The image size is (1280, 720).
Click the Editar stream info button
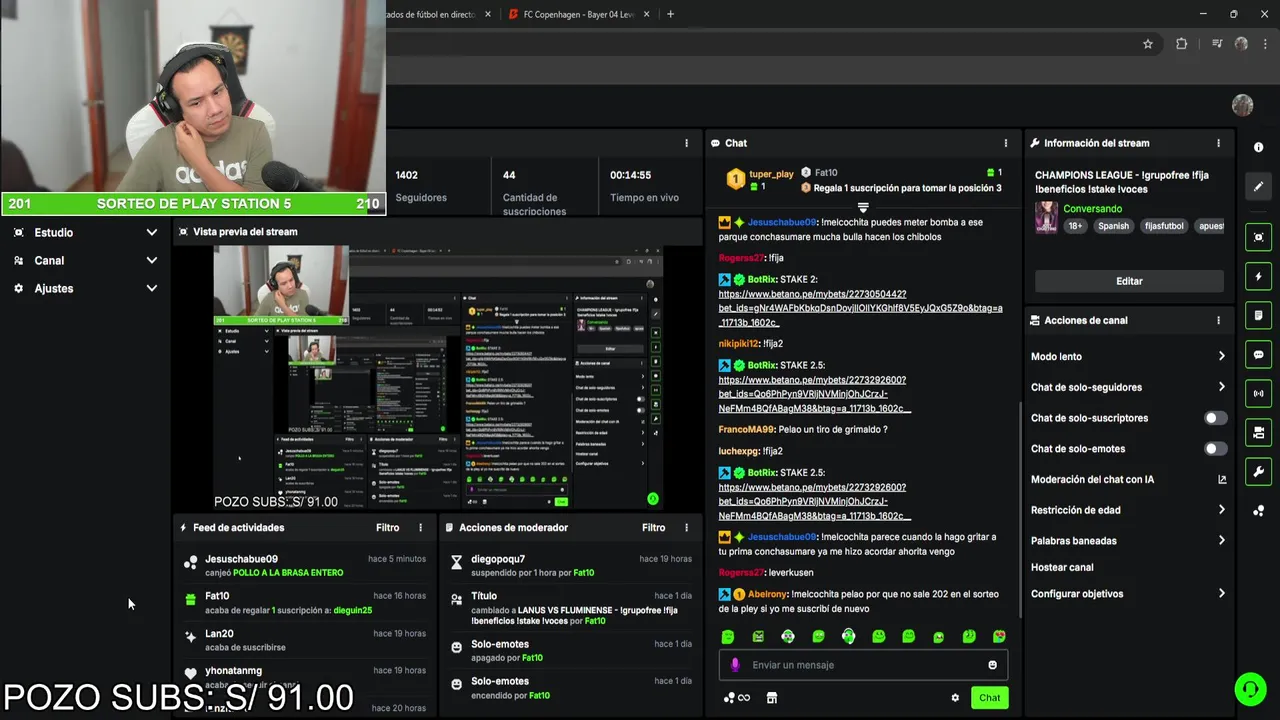coord(1129,281)
